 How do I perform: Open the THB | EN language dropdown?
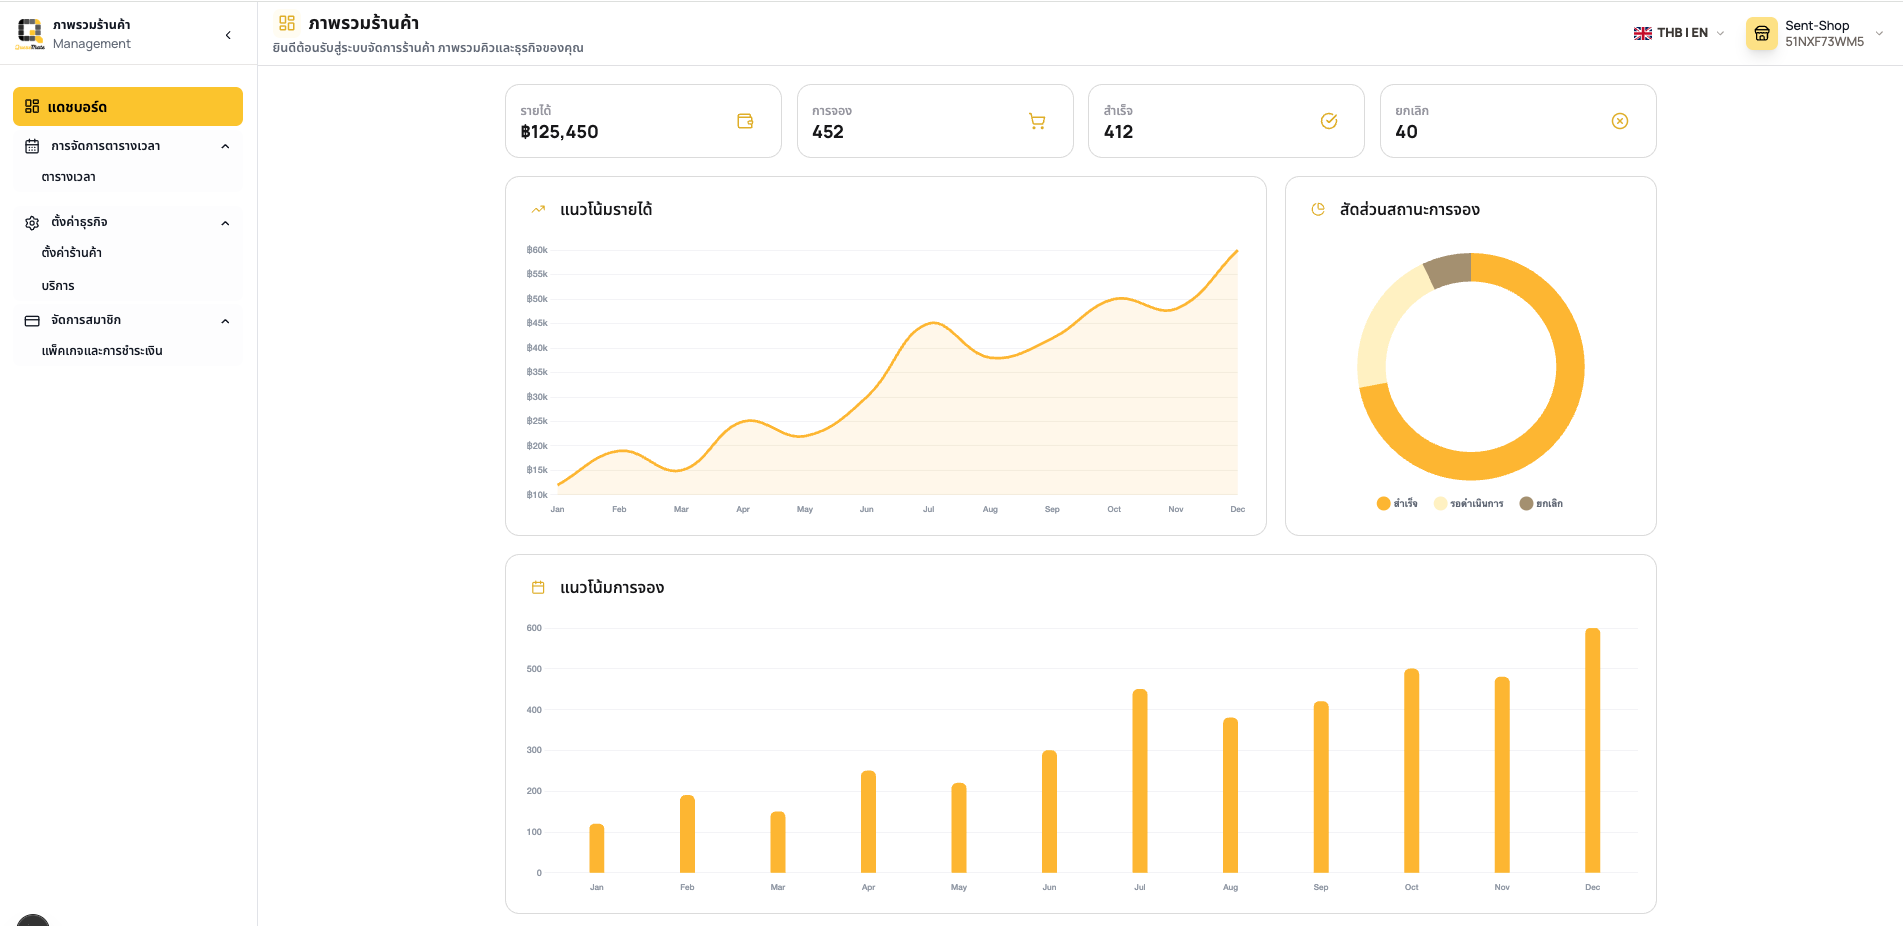(1679, 33)
